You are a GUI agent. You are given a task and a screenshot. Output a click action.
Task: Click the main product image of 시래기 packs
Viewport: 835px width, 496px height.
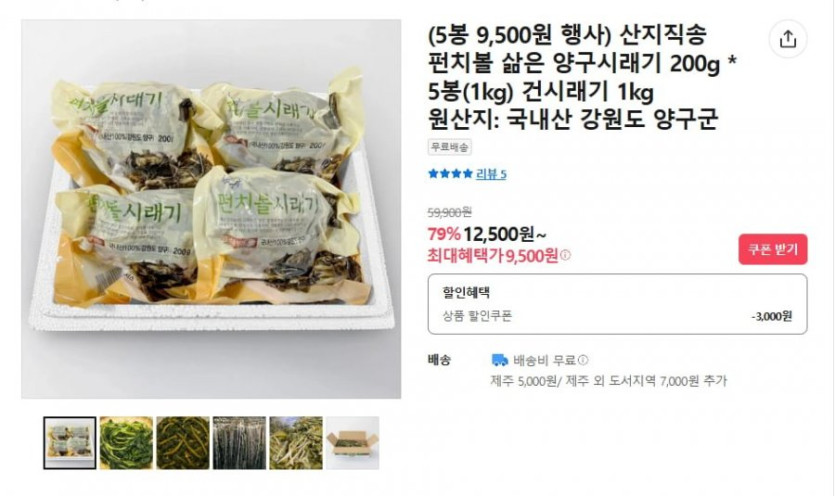coord(211,209)
